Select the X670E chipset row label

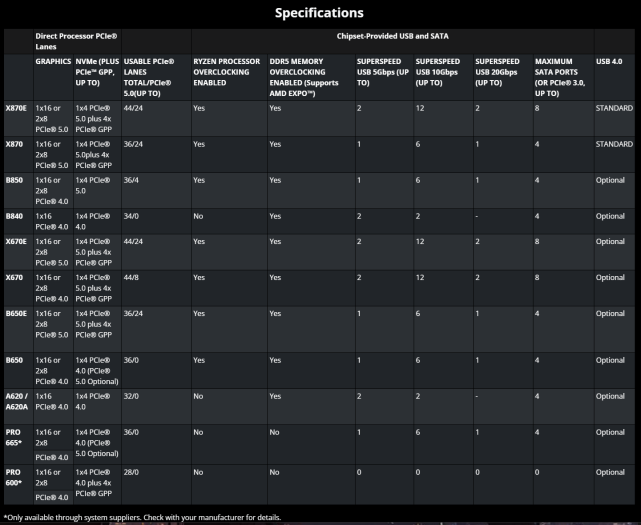[x=16, y=241]
